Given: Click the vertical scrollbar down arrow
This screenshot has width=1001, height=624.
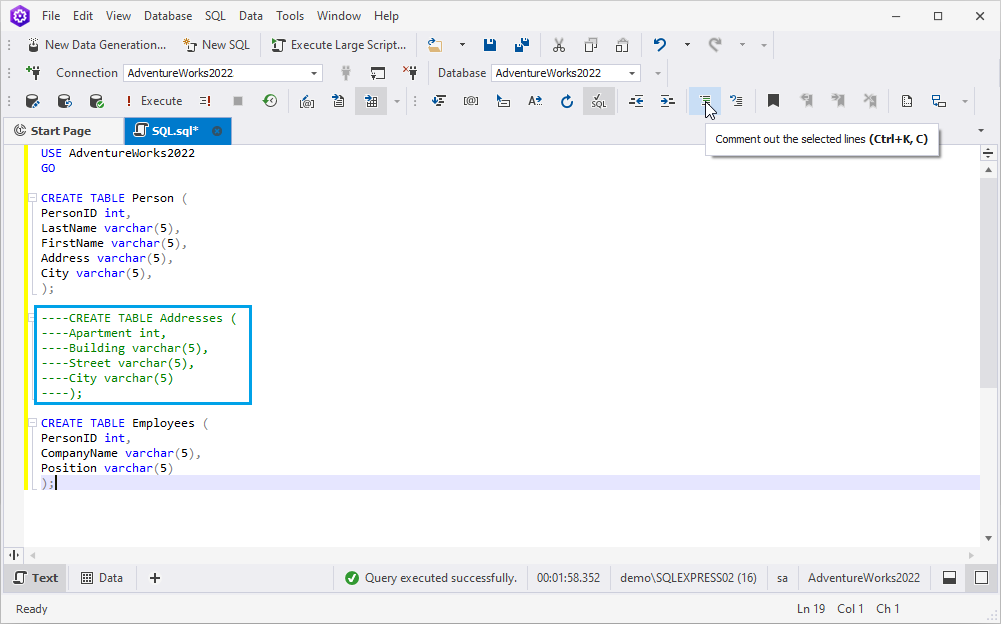Looking at the screenshot, I should tap(988, 538).
